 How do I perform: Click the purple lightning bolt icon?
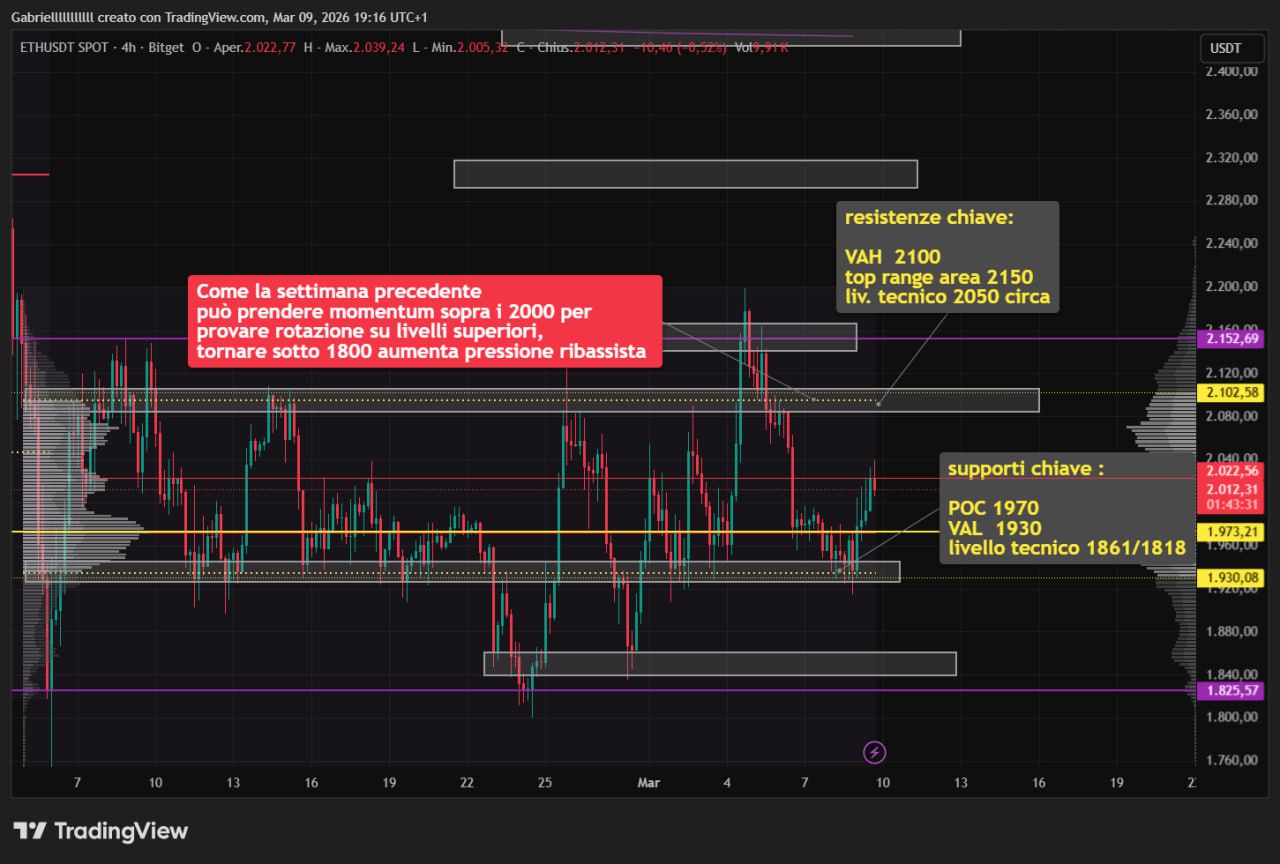coord(875,752)
